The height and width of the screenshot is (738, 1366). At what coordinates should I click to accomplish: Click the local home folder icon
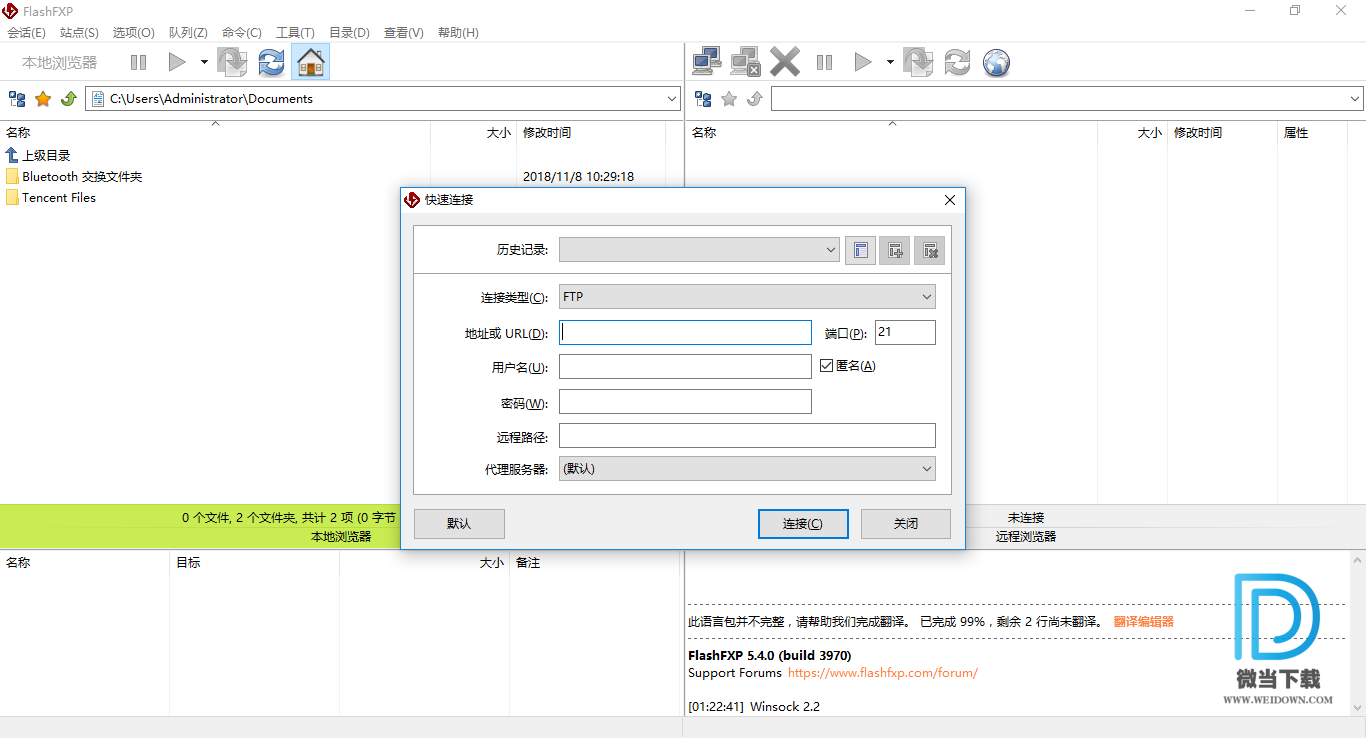[x=311, y=62]
